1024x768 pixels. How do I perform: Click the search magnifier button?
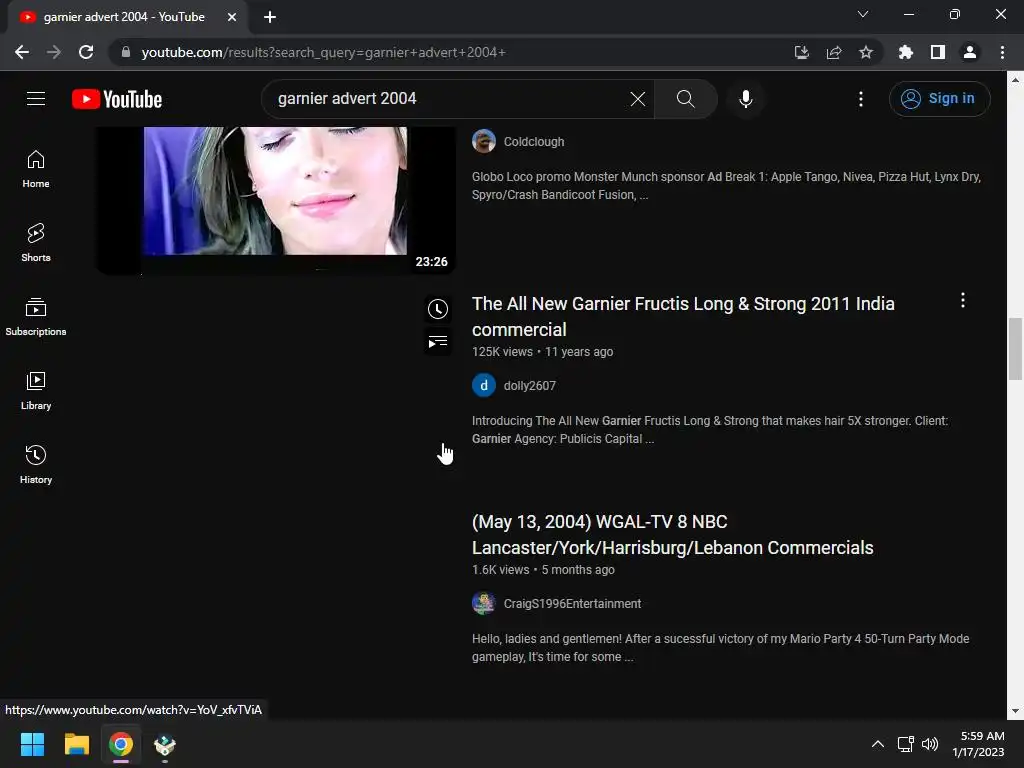coord(685,99)
